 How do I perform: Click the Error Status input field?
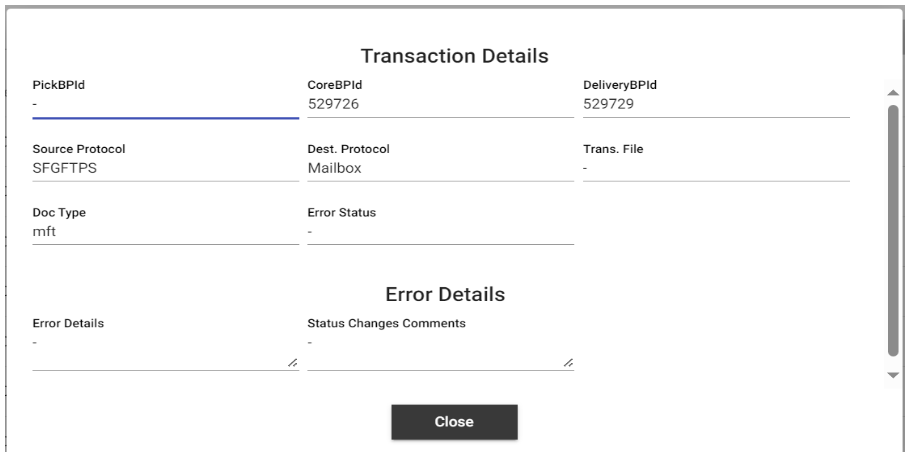(x=440, y=232)
